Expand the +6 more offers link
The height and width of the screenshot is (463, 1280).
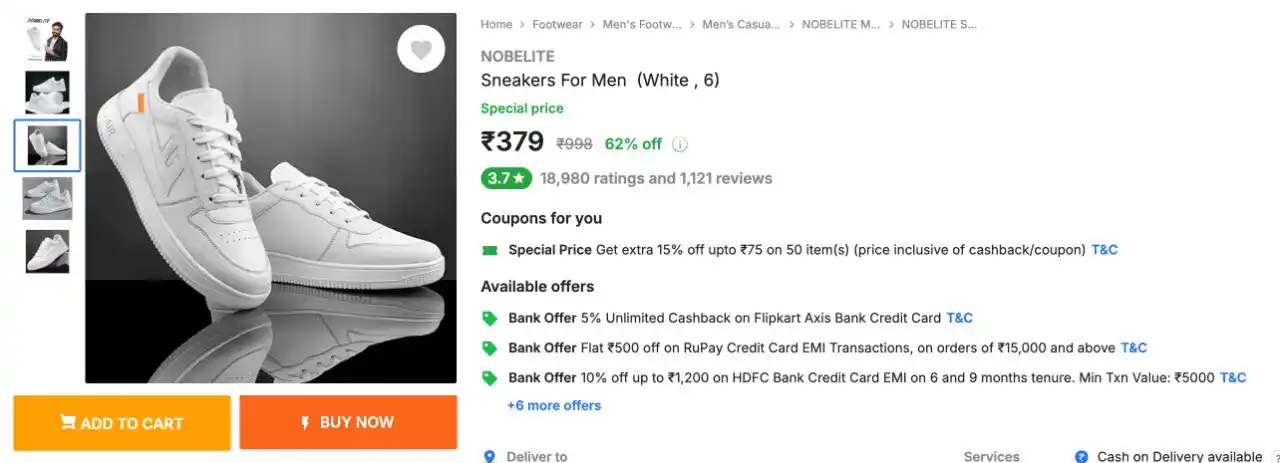(554, 405)
